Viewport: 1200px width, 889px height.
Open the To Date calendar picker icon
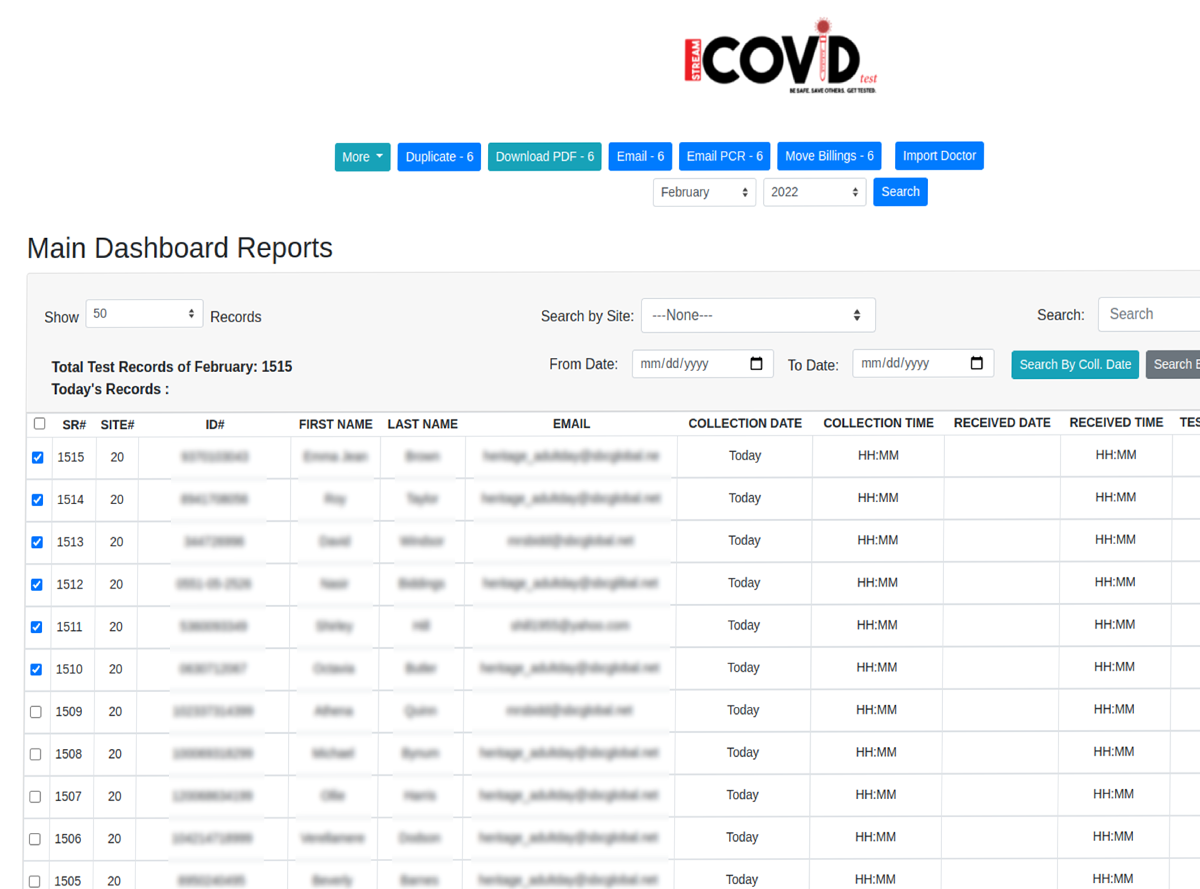[977, 364]
